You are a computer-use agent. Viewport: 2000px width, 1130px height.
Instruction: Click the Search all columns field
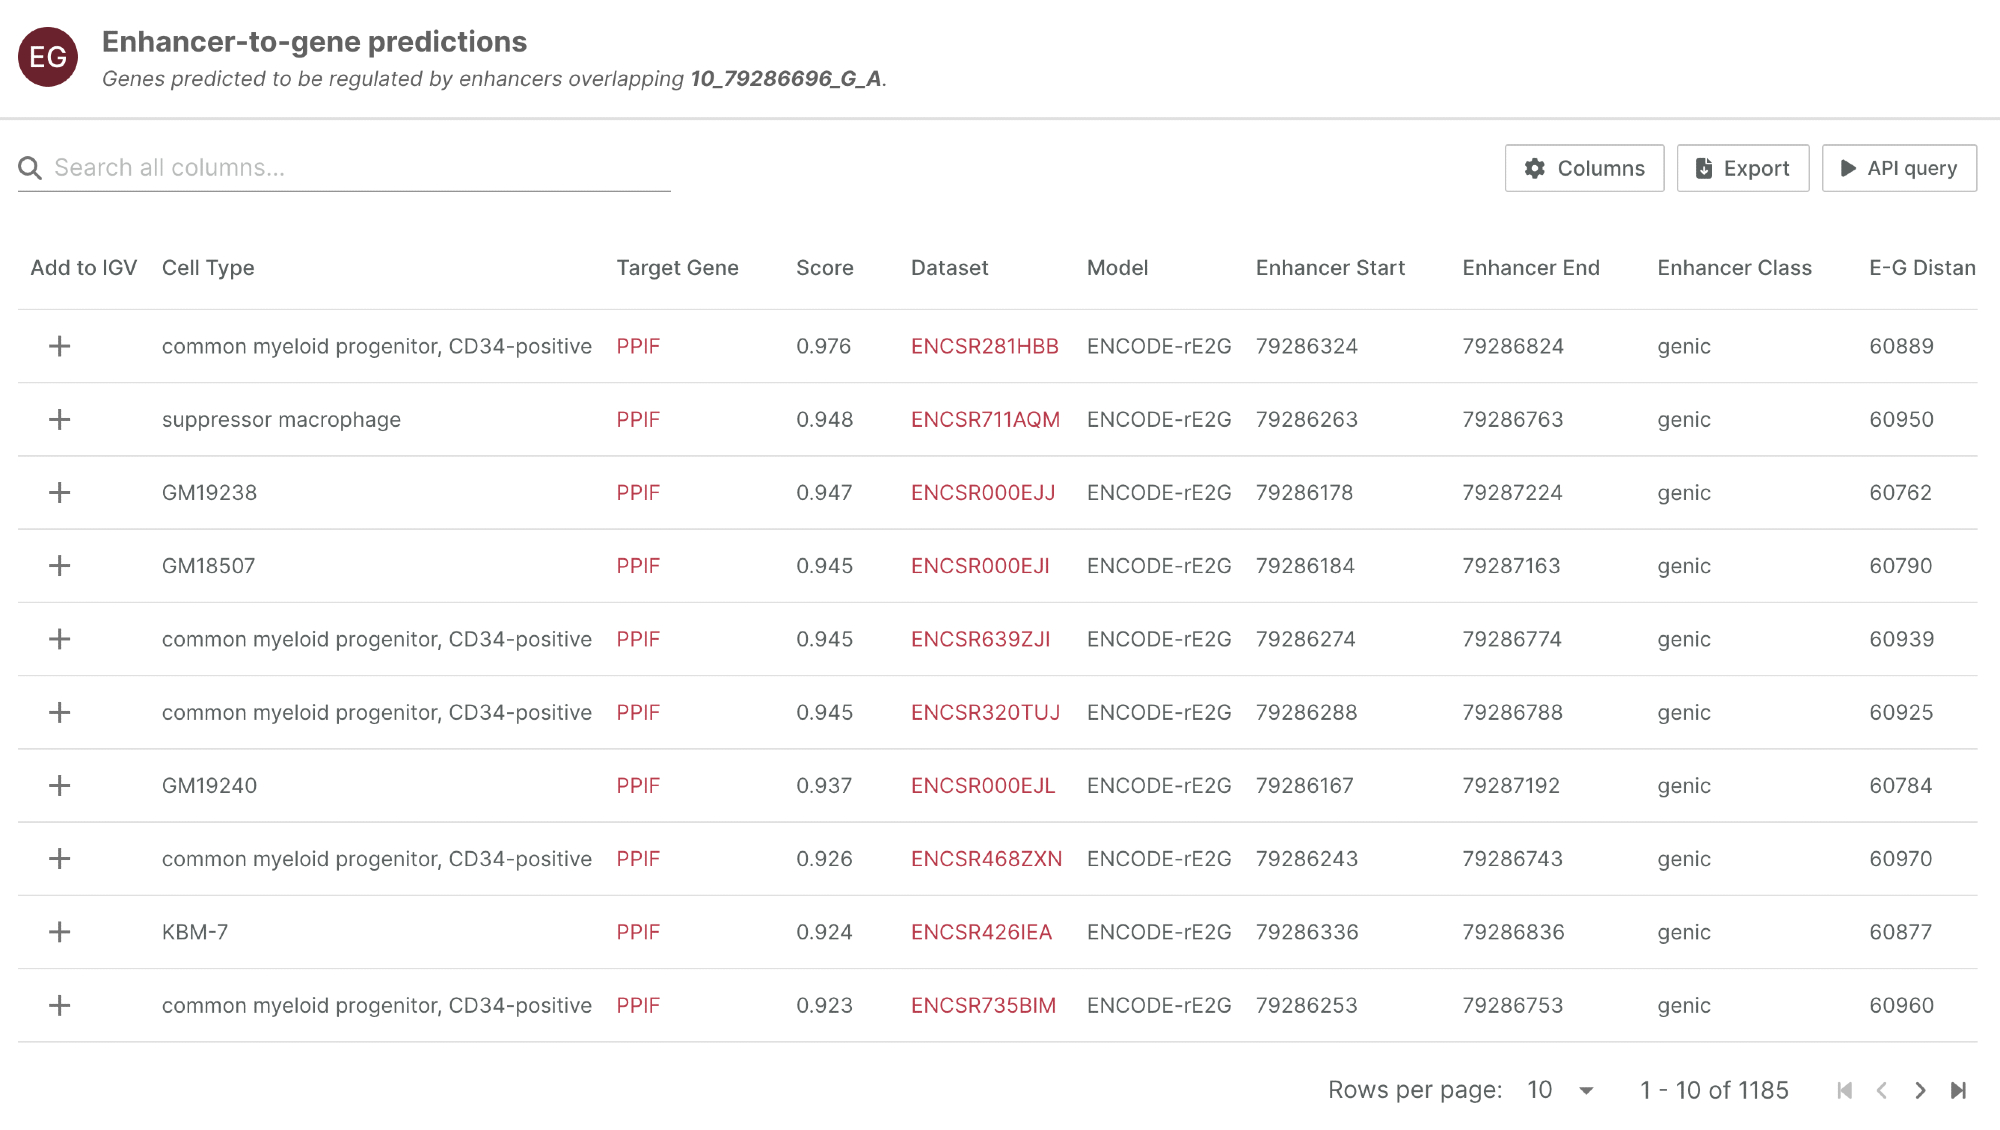pyautogui.click(x=360, y=168)
